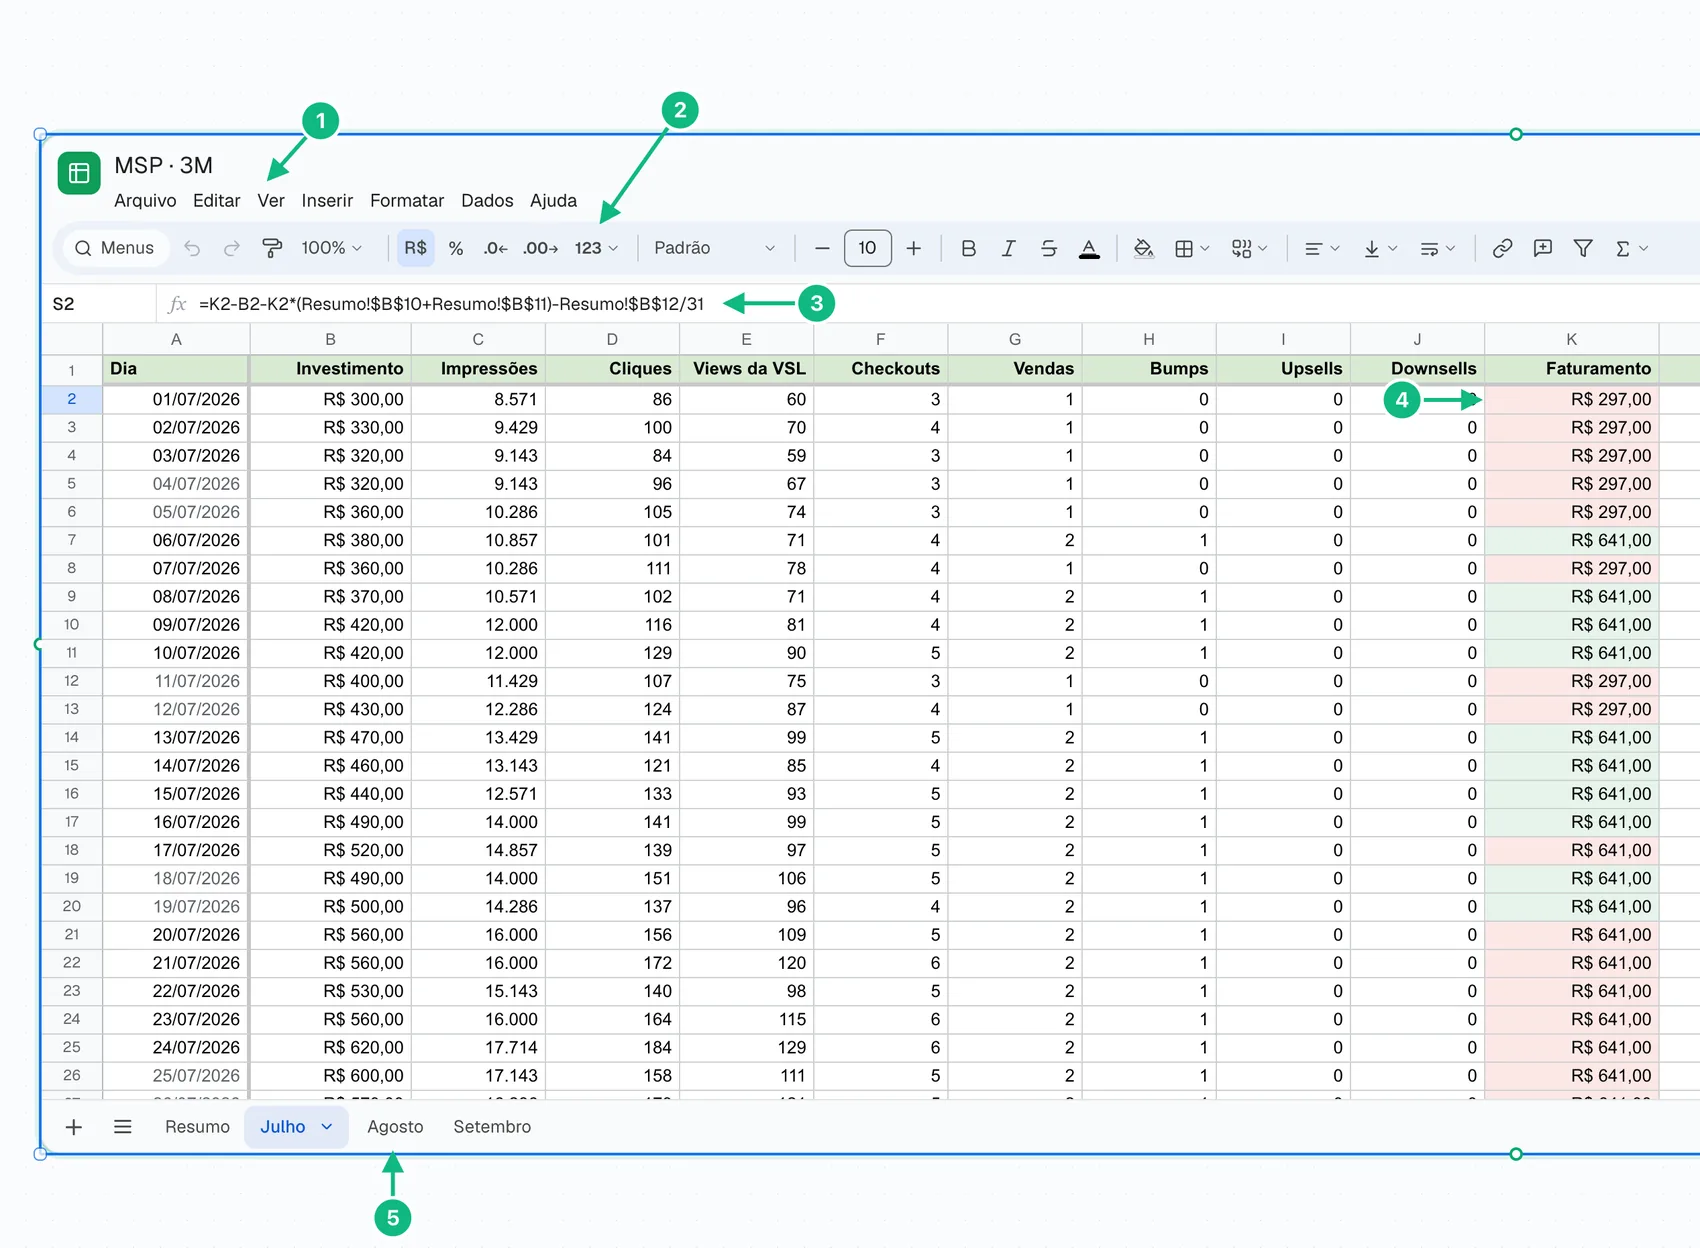The width and height of the screenshot is (1700, 1248).
Task: Click the redo arrow icon
Action: click(232, 248)
